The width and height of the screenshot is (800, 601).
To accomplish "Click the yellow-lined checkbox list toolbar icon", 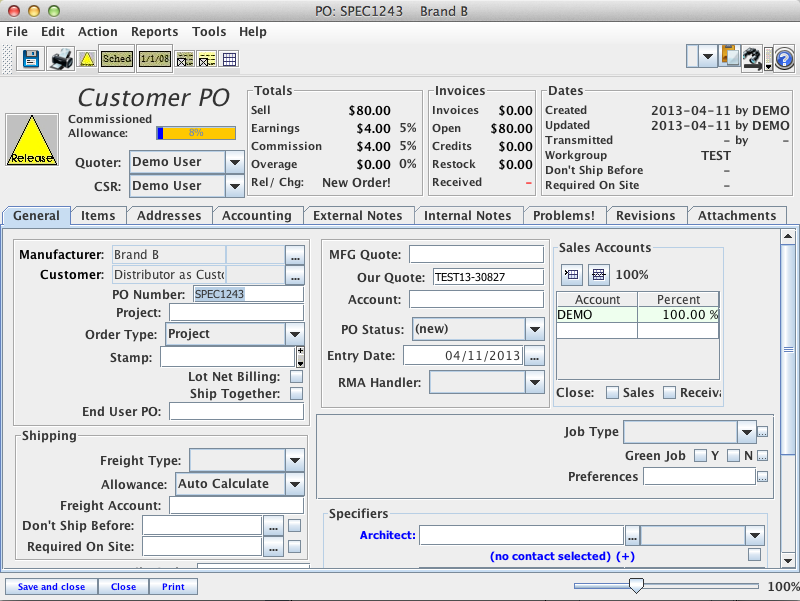I will pyautogui.click(x=207, y=59).
